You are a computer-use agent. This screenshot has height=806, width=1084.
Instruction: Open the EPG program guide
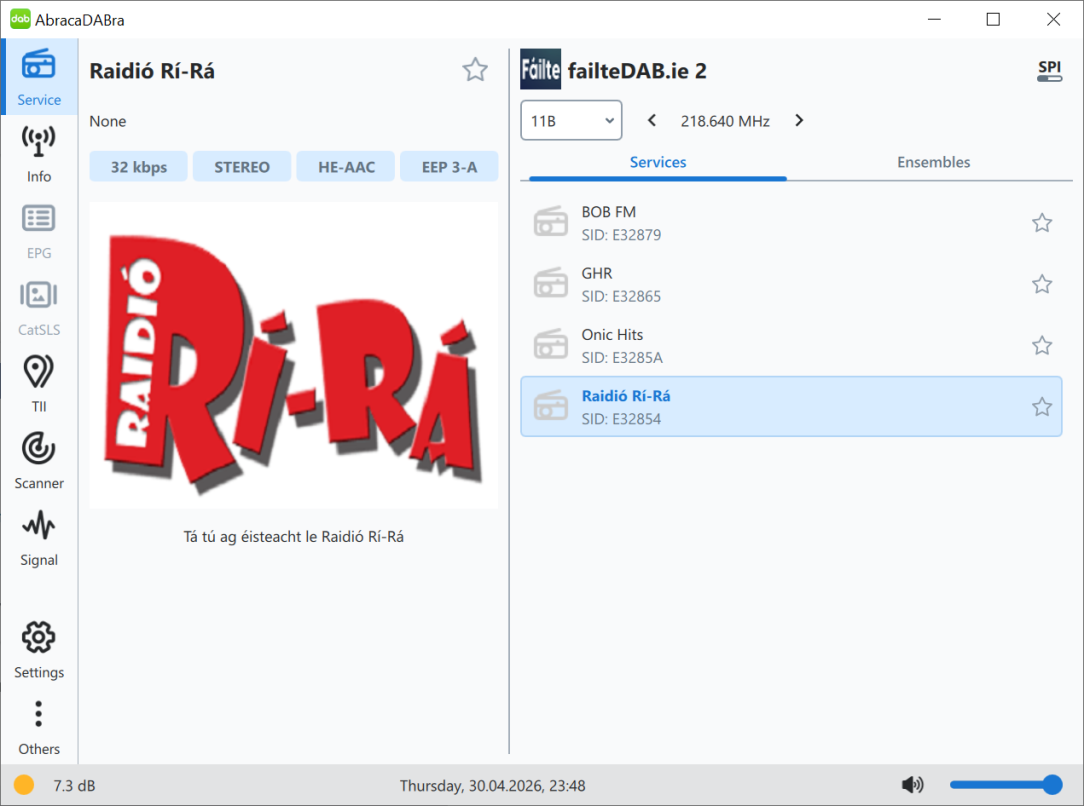pos(39,231)
